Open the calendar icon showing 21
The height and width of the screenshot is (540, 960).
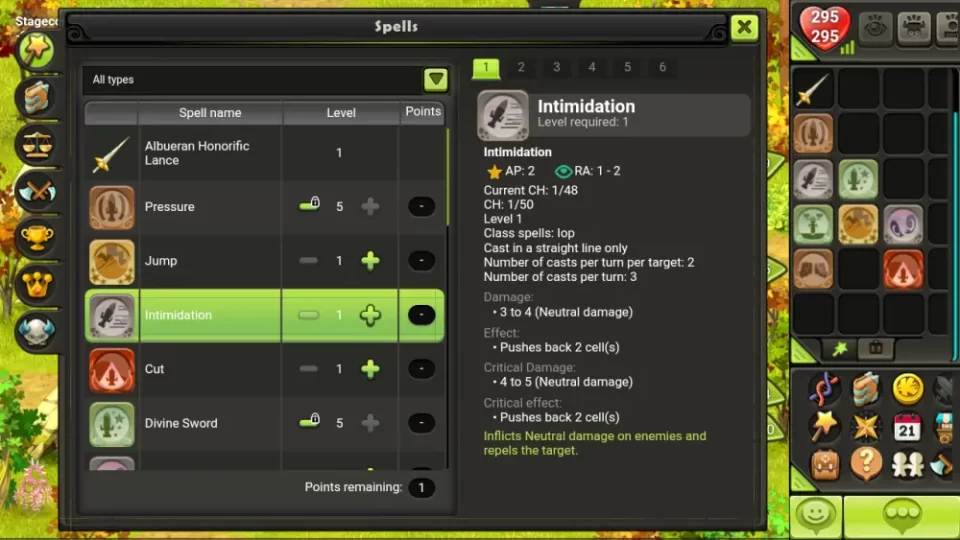(907, 427)
